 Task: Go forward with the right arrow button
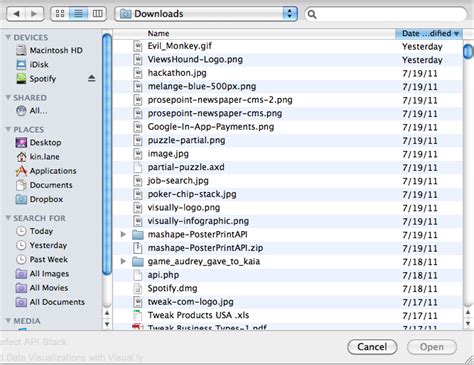tap(35, 14)
